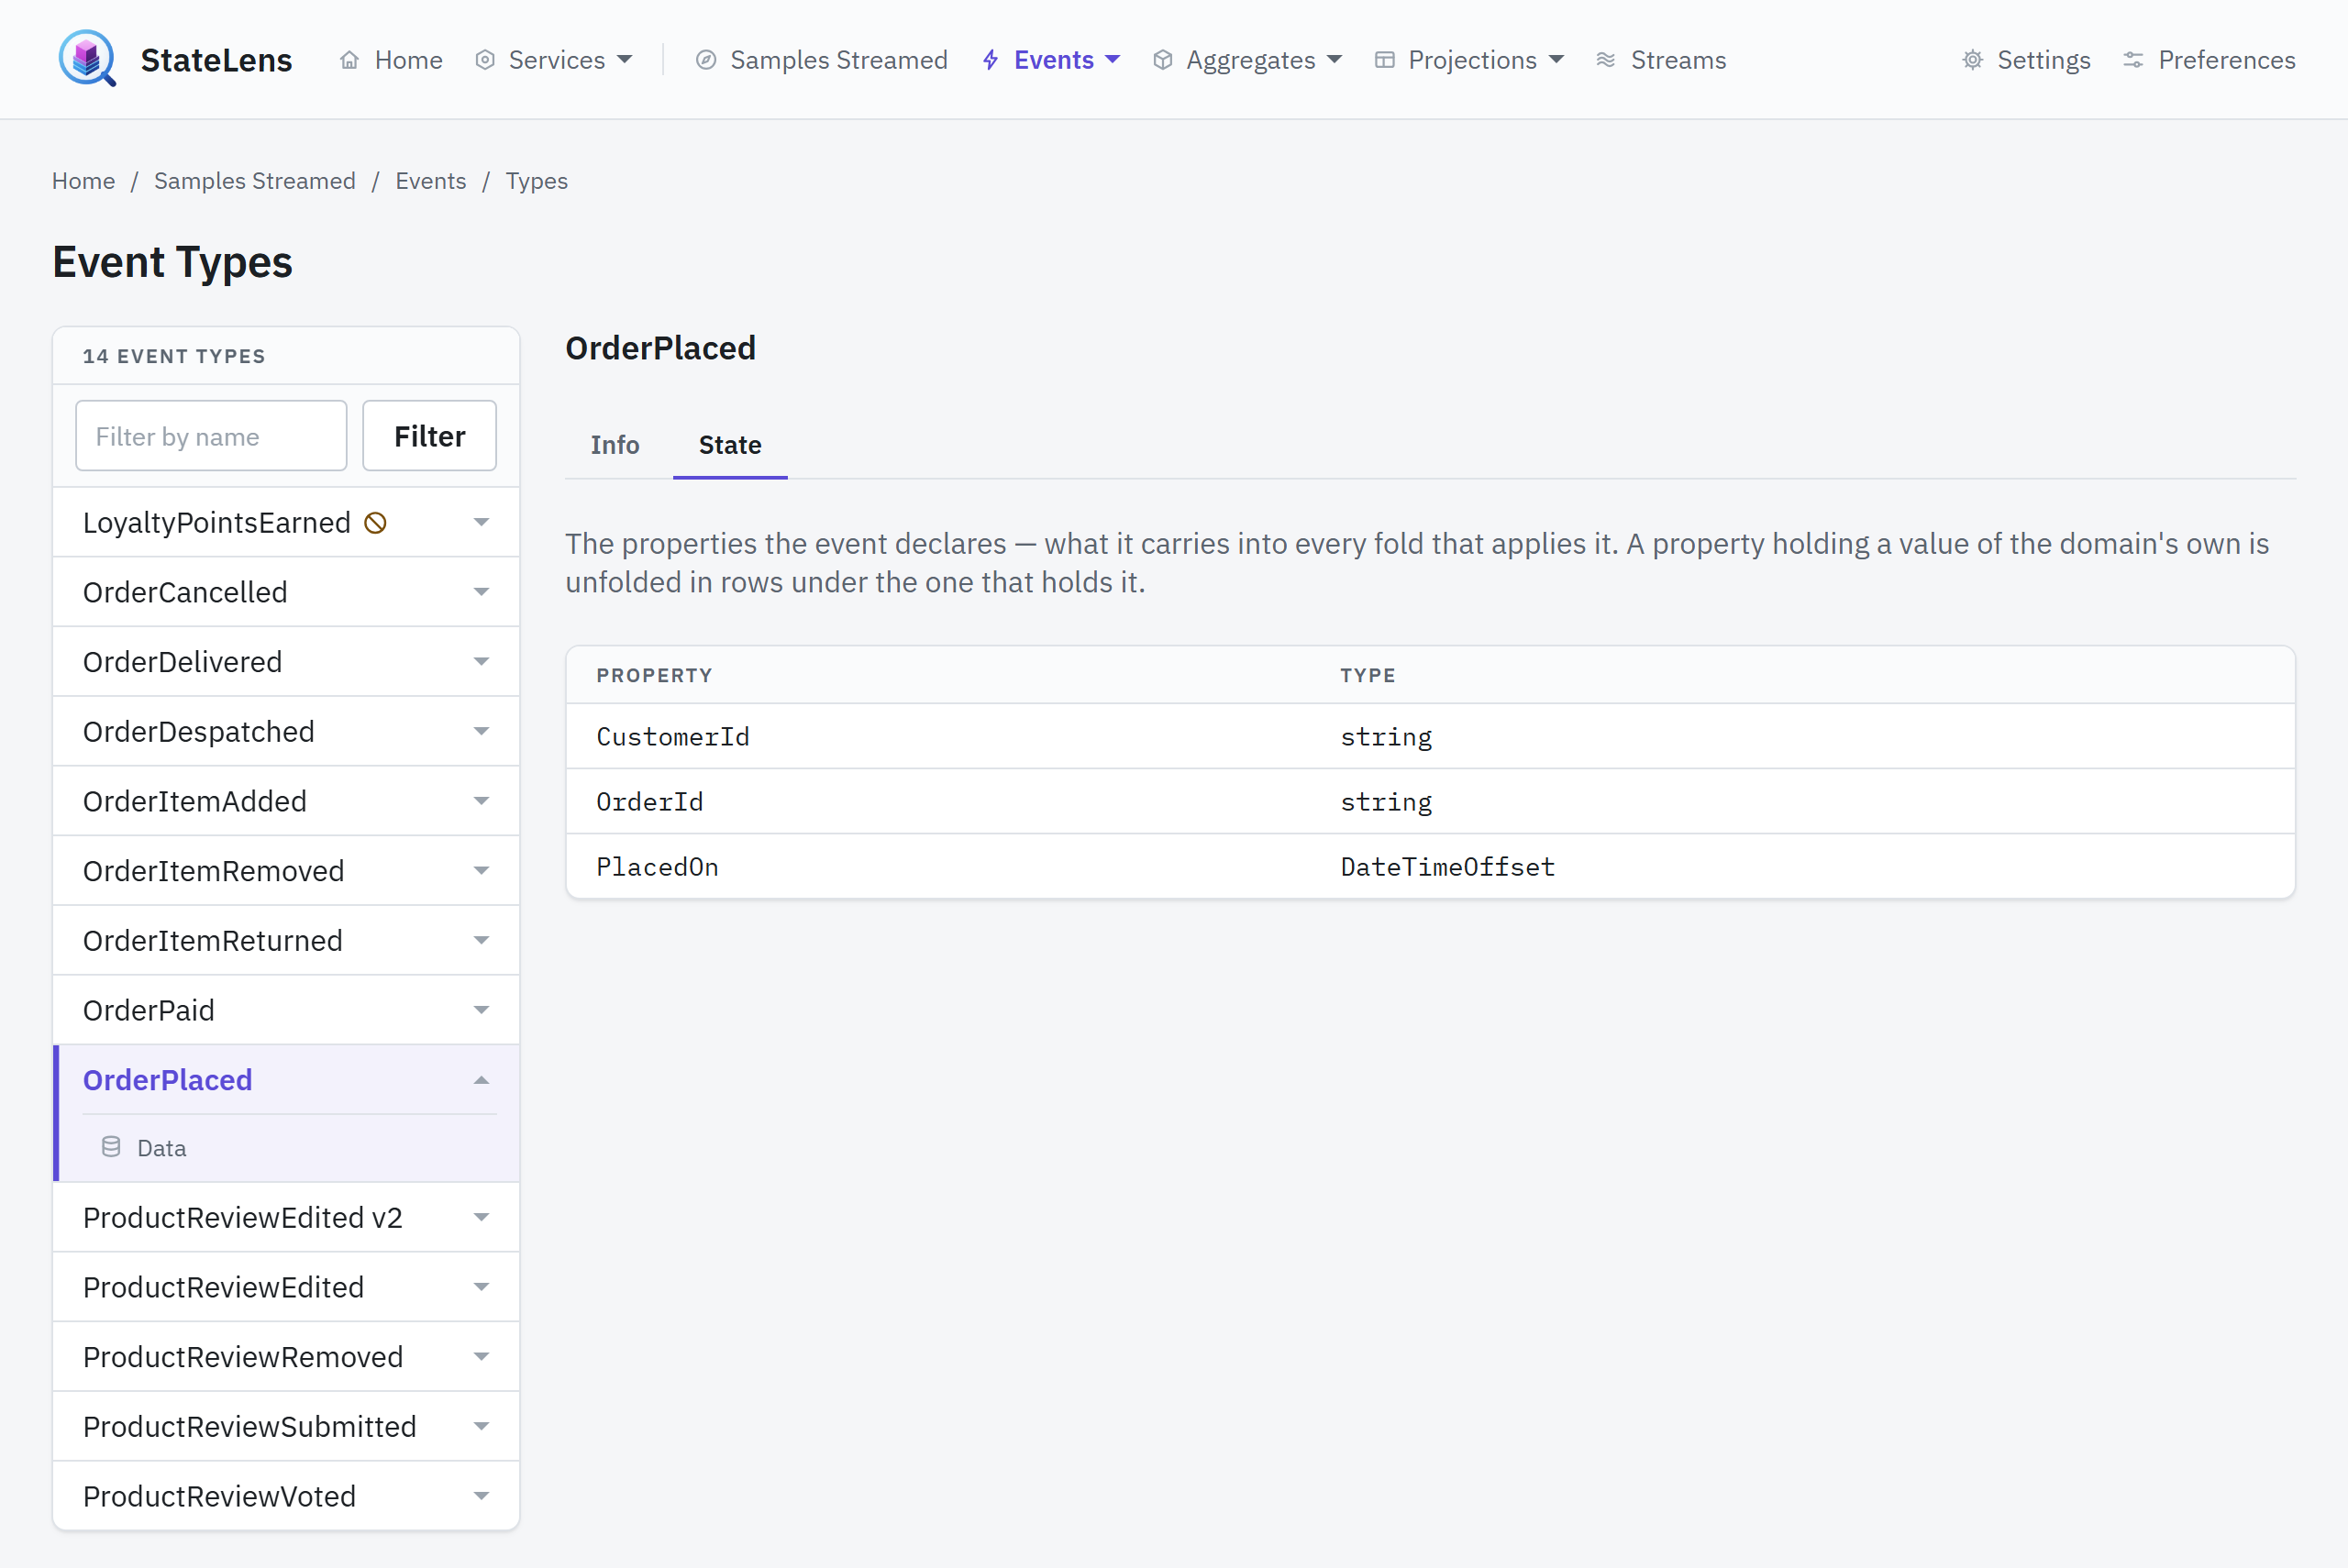Click the Services hexagon icon

coord(485,60)
